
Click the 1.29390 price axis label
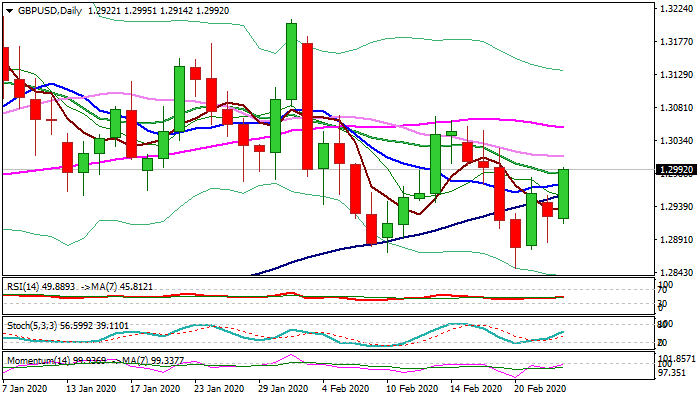(676, 207)
